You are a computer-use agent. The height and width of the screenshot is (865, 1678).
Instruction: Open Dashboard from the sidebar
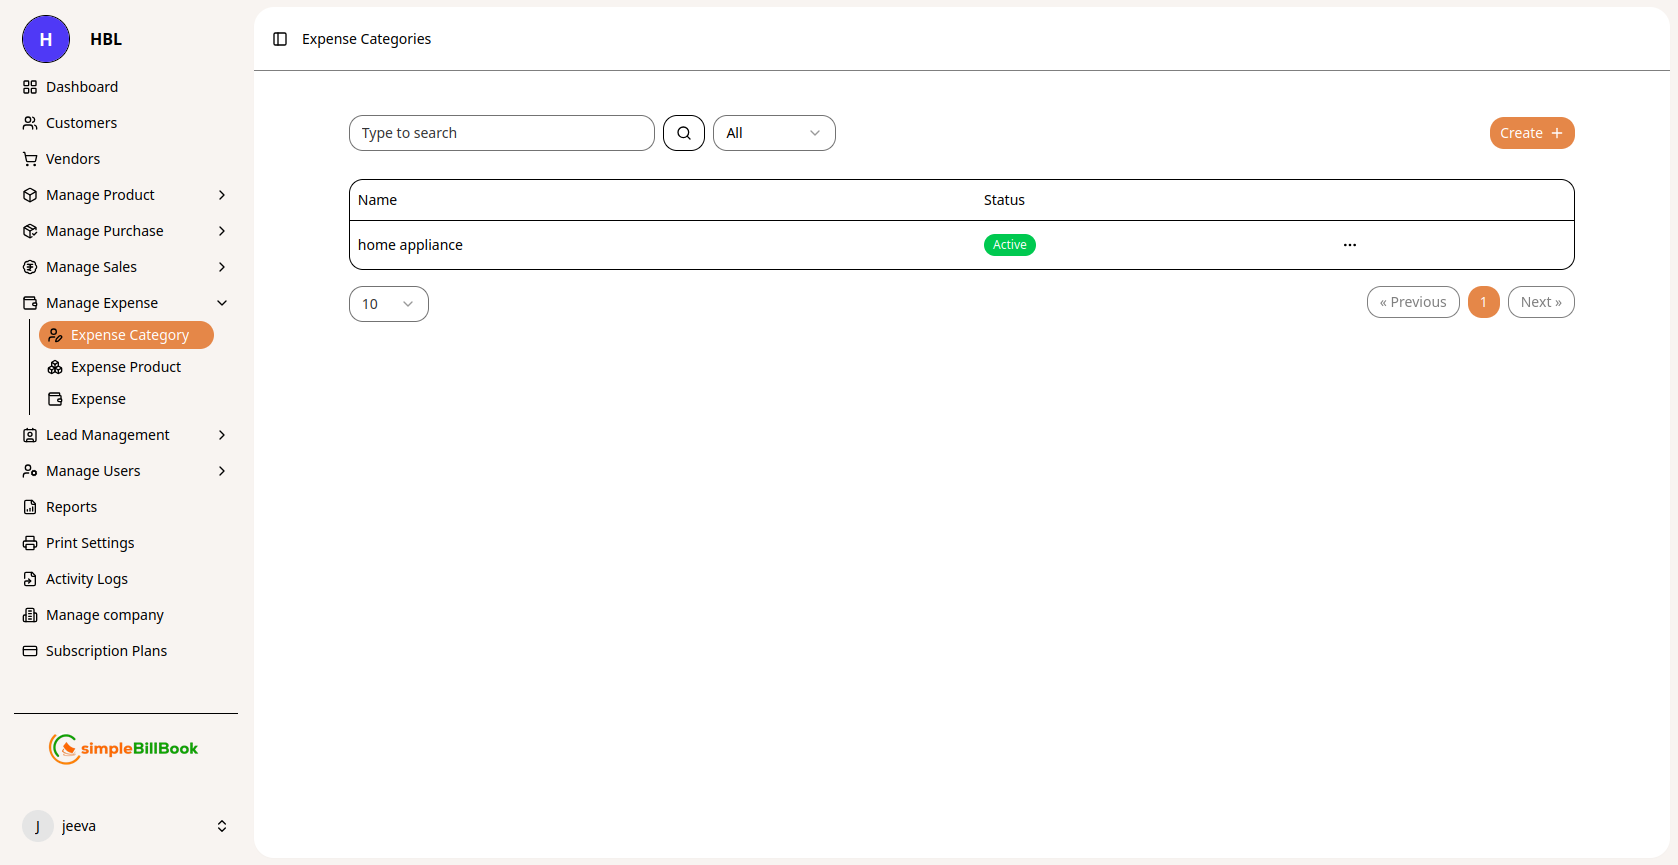(x=81, y=87)
